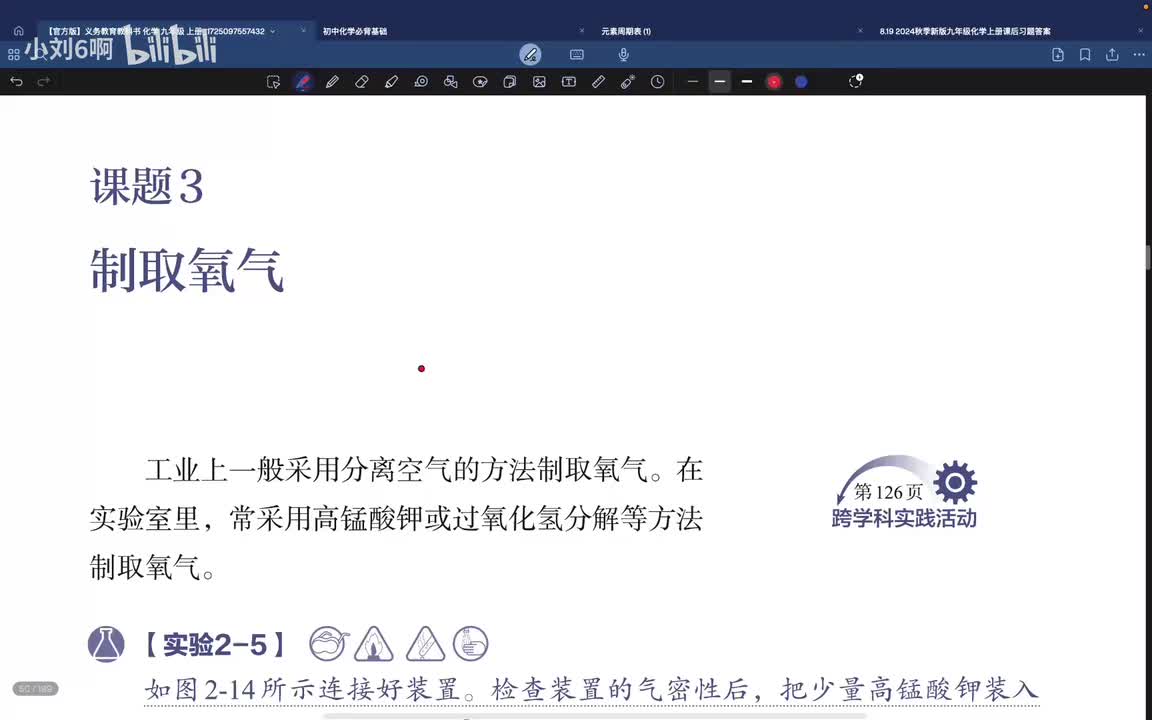Select the pencil tool
This screenshot has width=1152, height=720.
pyautogui.click(x=332, y=82)
